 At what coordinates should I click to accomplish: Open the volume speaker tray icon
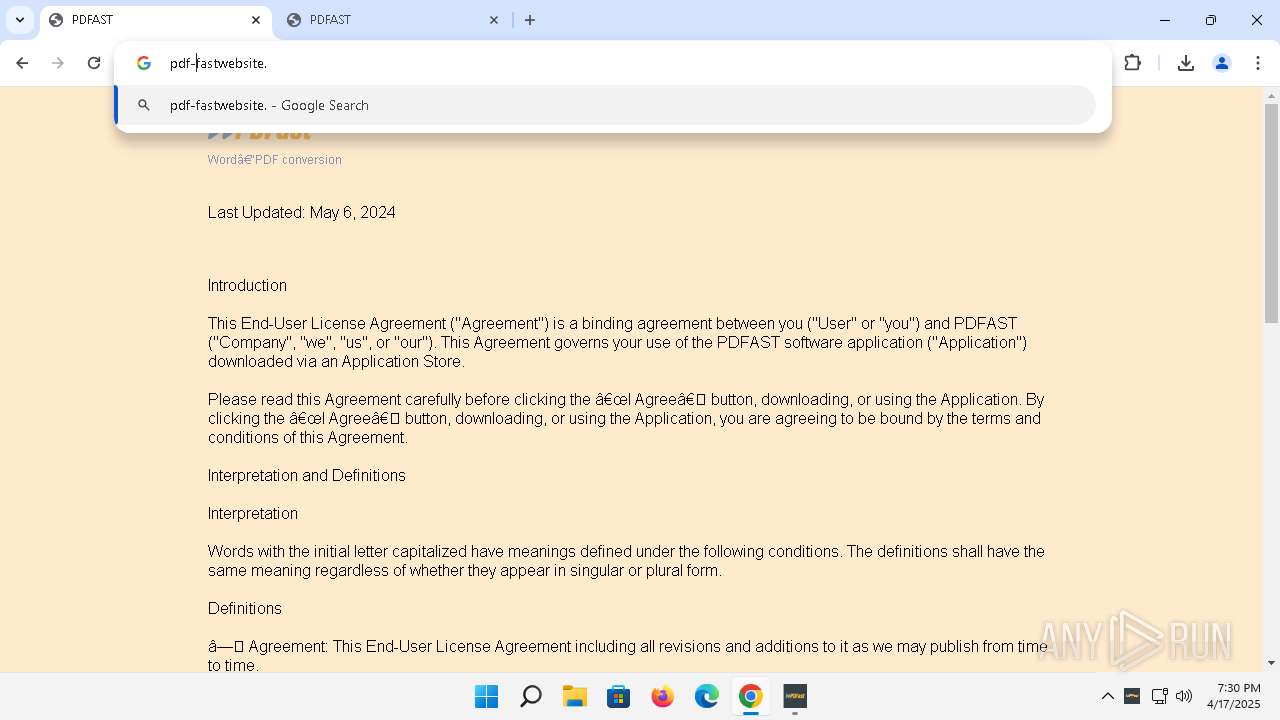[1185, 696]
